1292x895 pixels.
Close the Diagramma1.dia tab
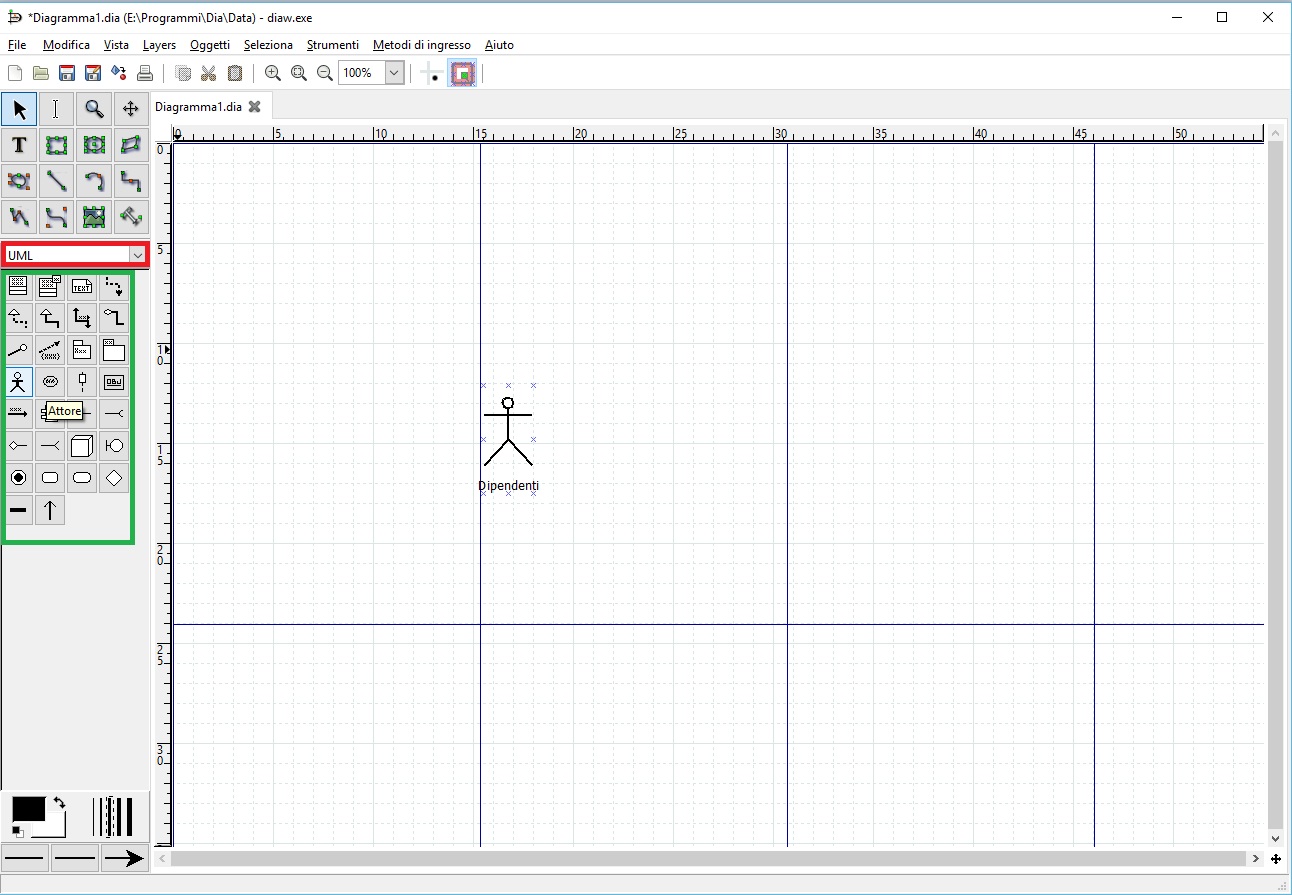pos(254,106)
